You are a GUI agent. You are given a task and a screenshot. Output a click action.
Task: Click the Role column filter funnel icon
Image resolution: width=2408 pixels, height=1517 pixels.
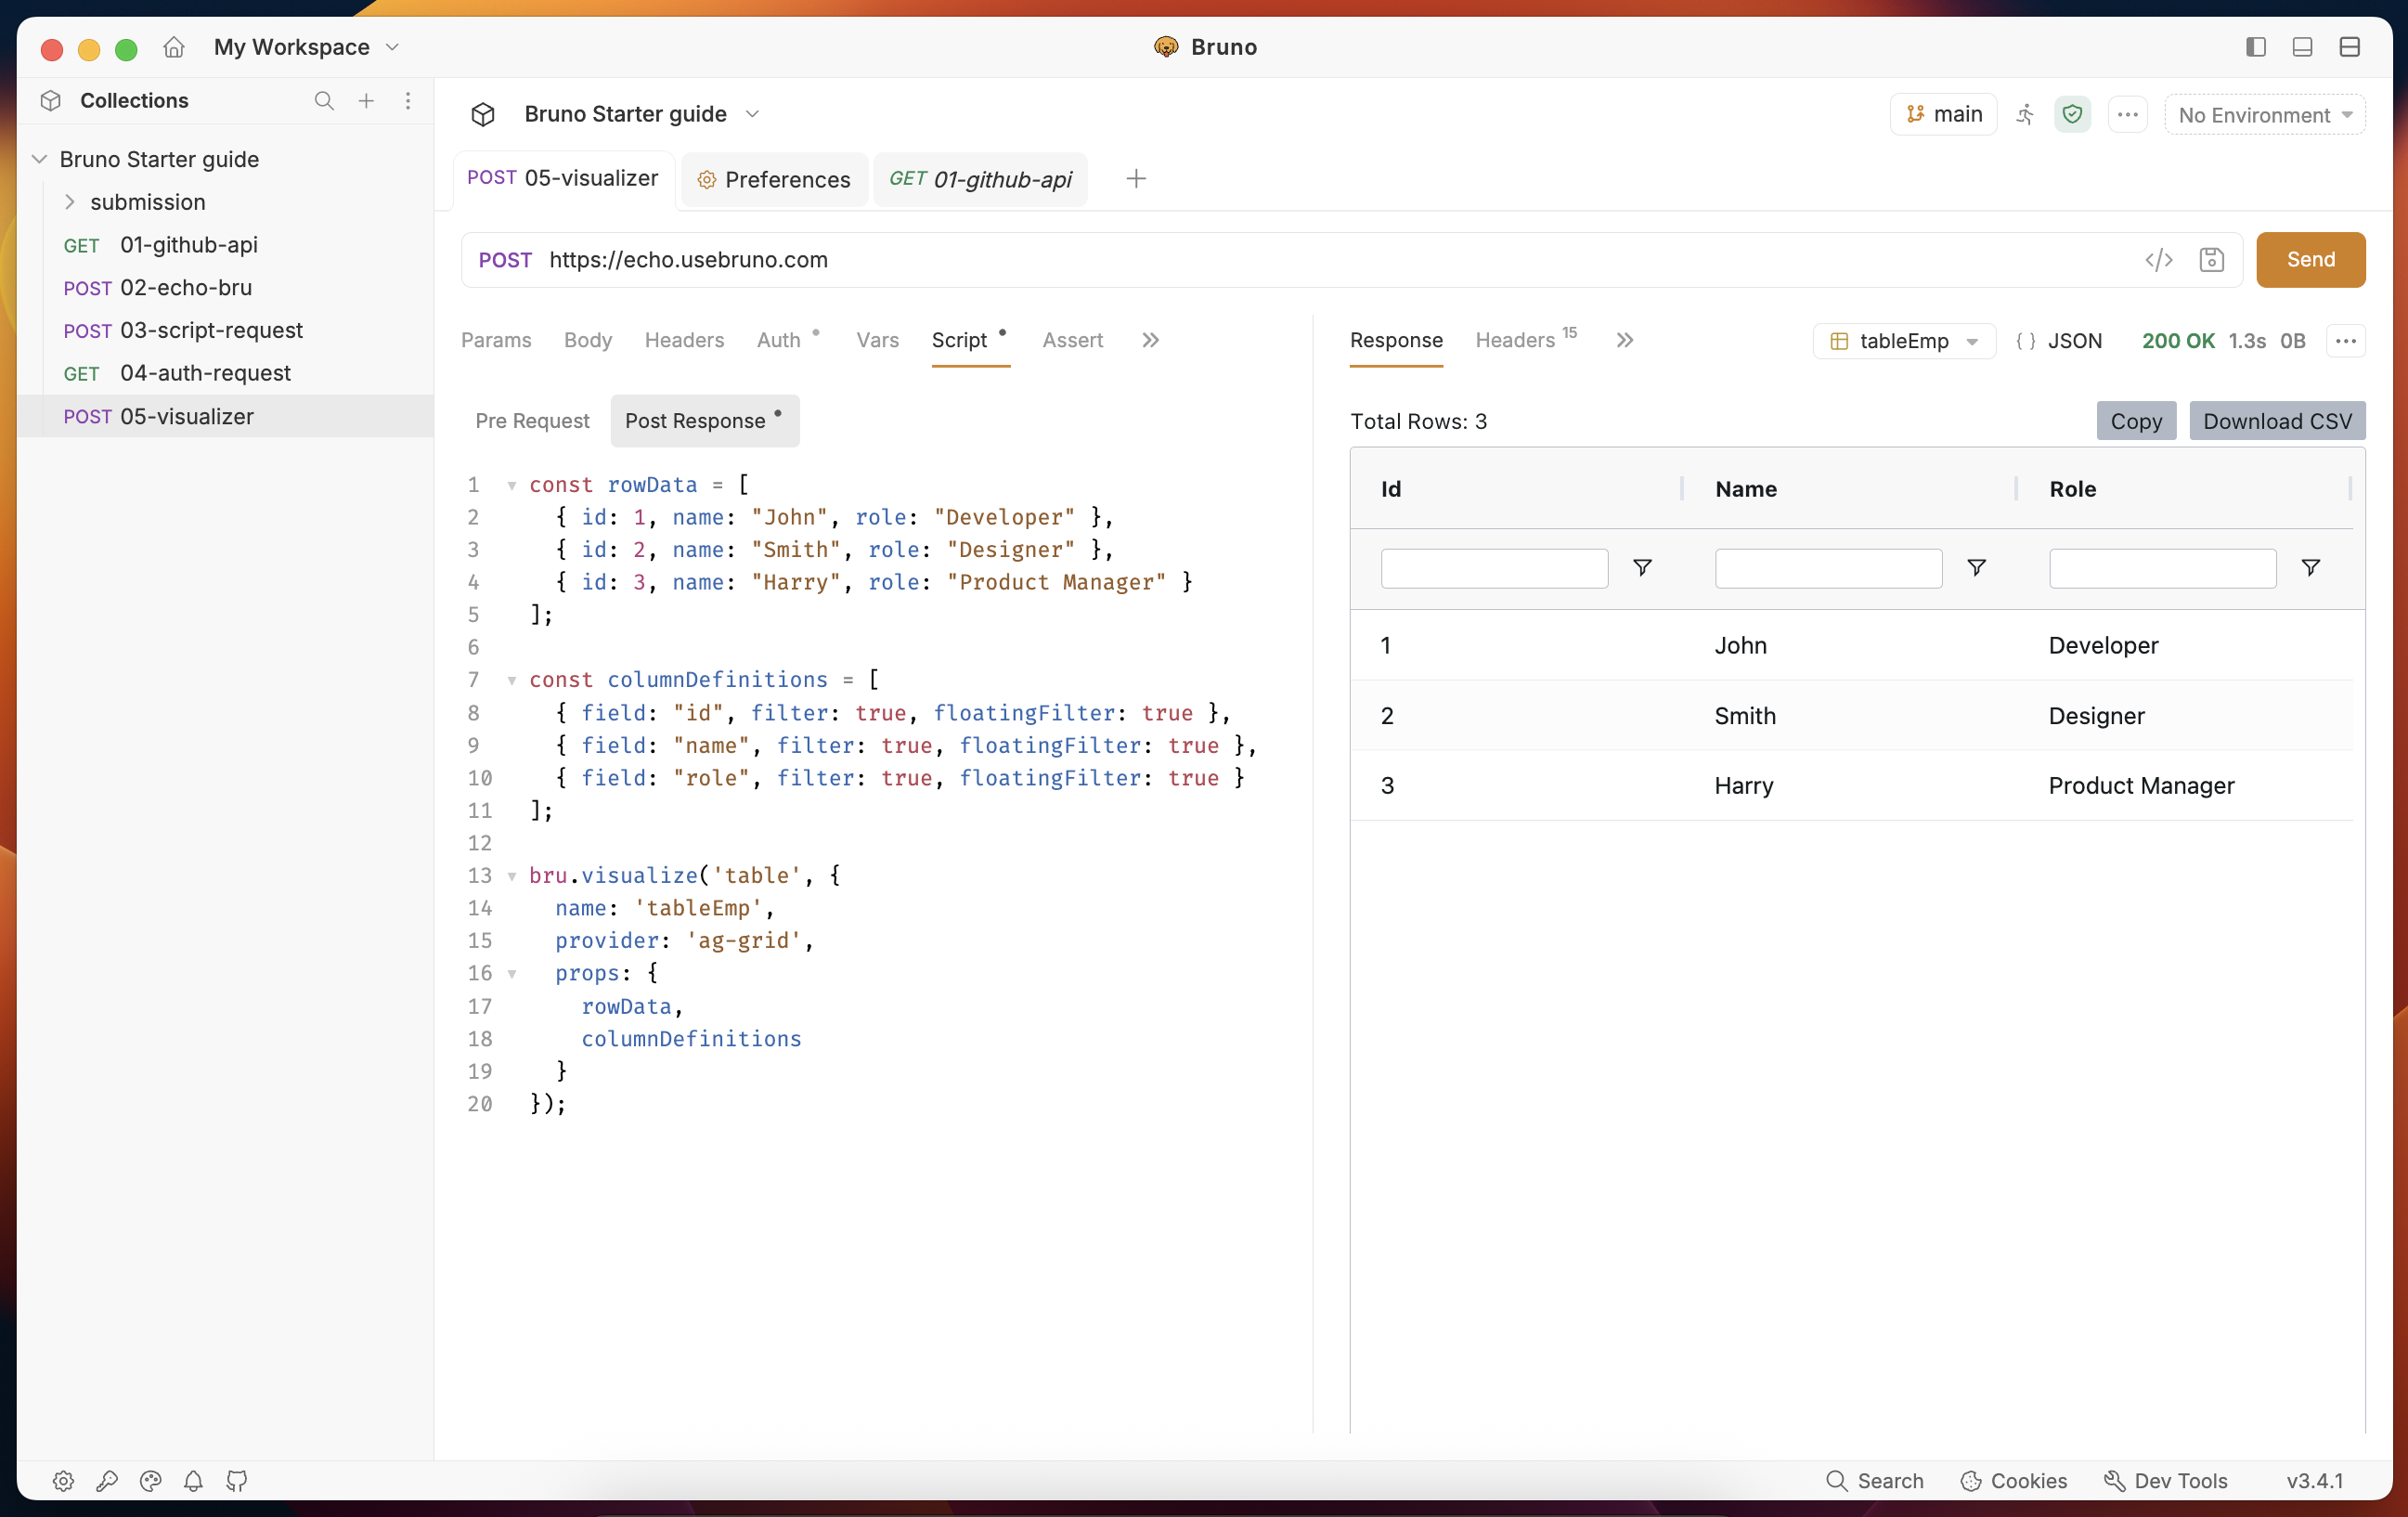(2311, 568)
